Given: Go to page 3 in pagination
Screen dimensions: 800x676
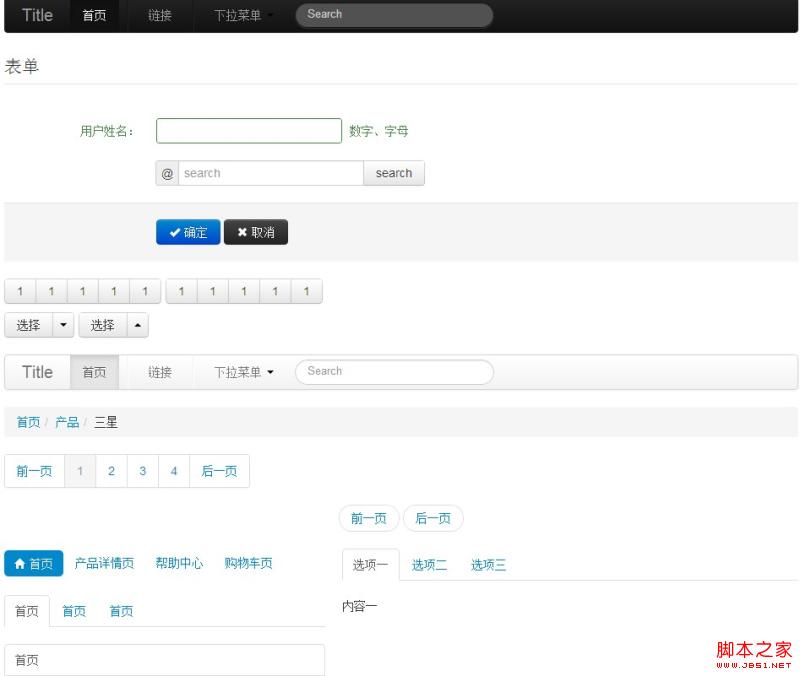Looking at the screenshot, I should 143,471.
